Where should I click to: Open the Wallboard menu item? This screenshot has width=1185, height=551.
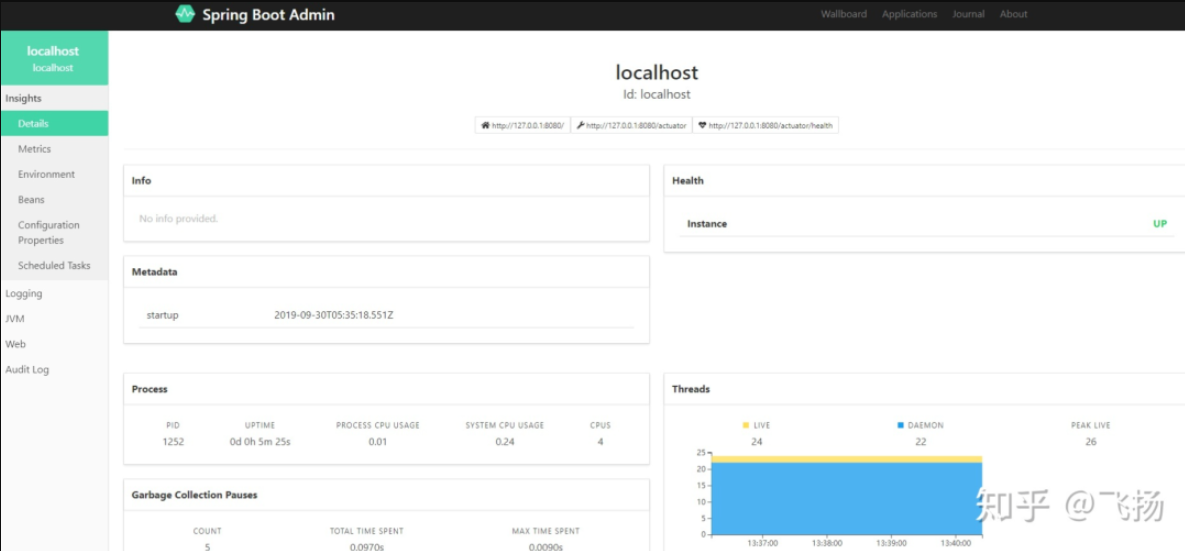point(843,14)
